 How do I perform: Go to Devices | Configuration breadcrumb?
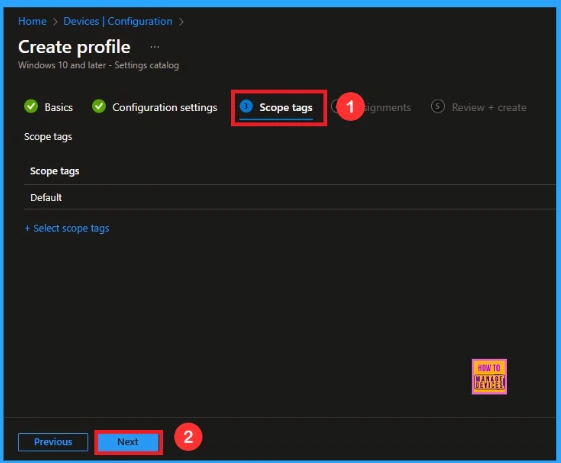tap(118, 21)
